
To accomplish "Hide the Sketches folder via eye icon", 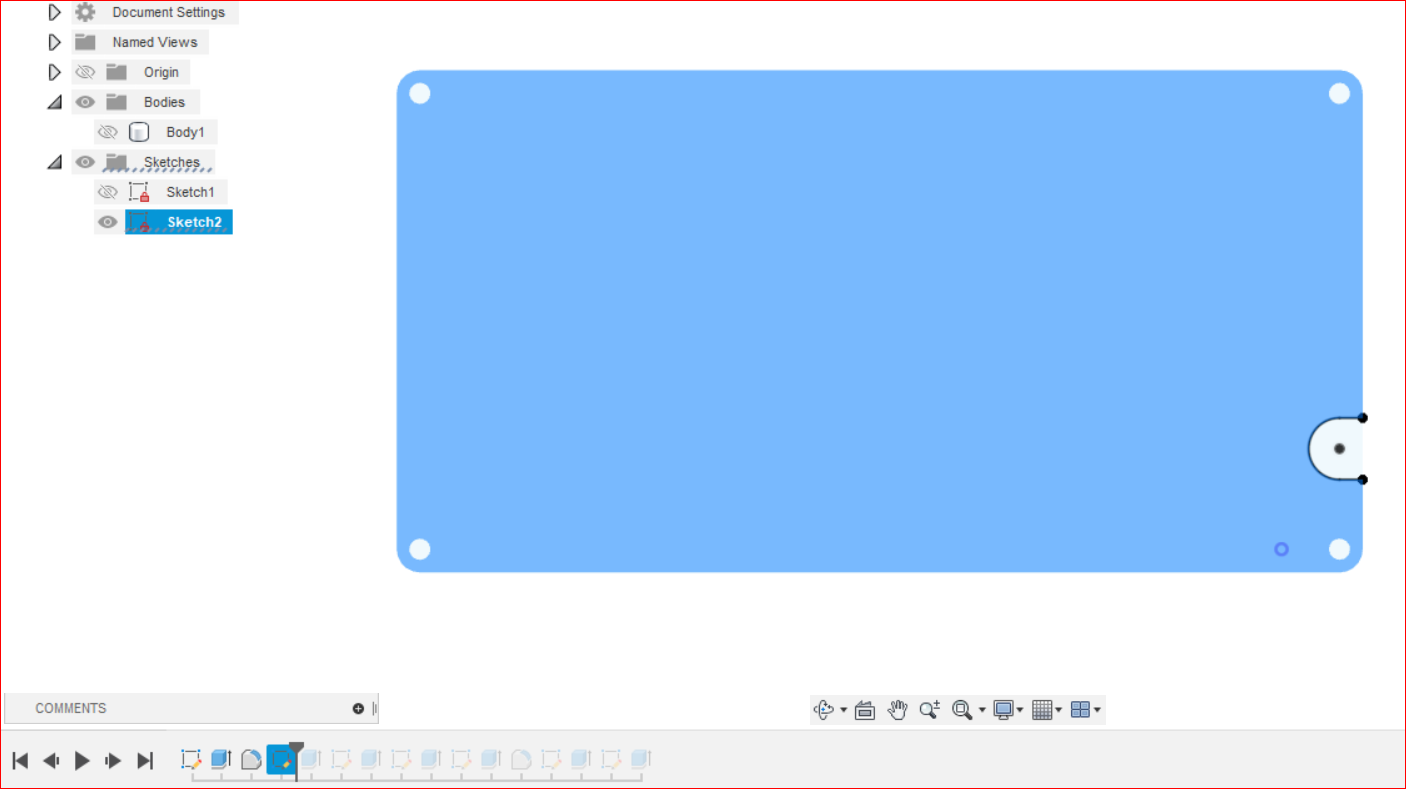I will pyautogui.click(x=85, y=162).
